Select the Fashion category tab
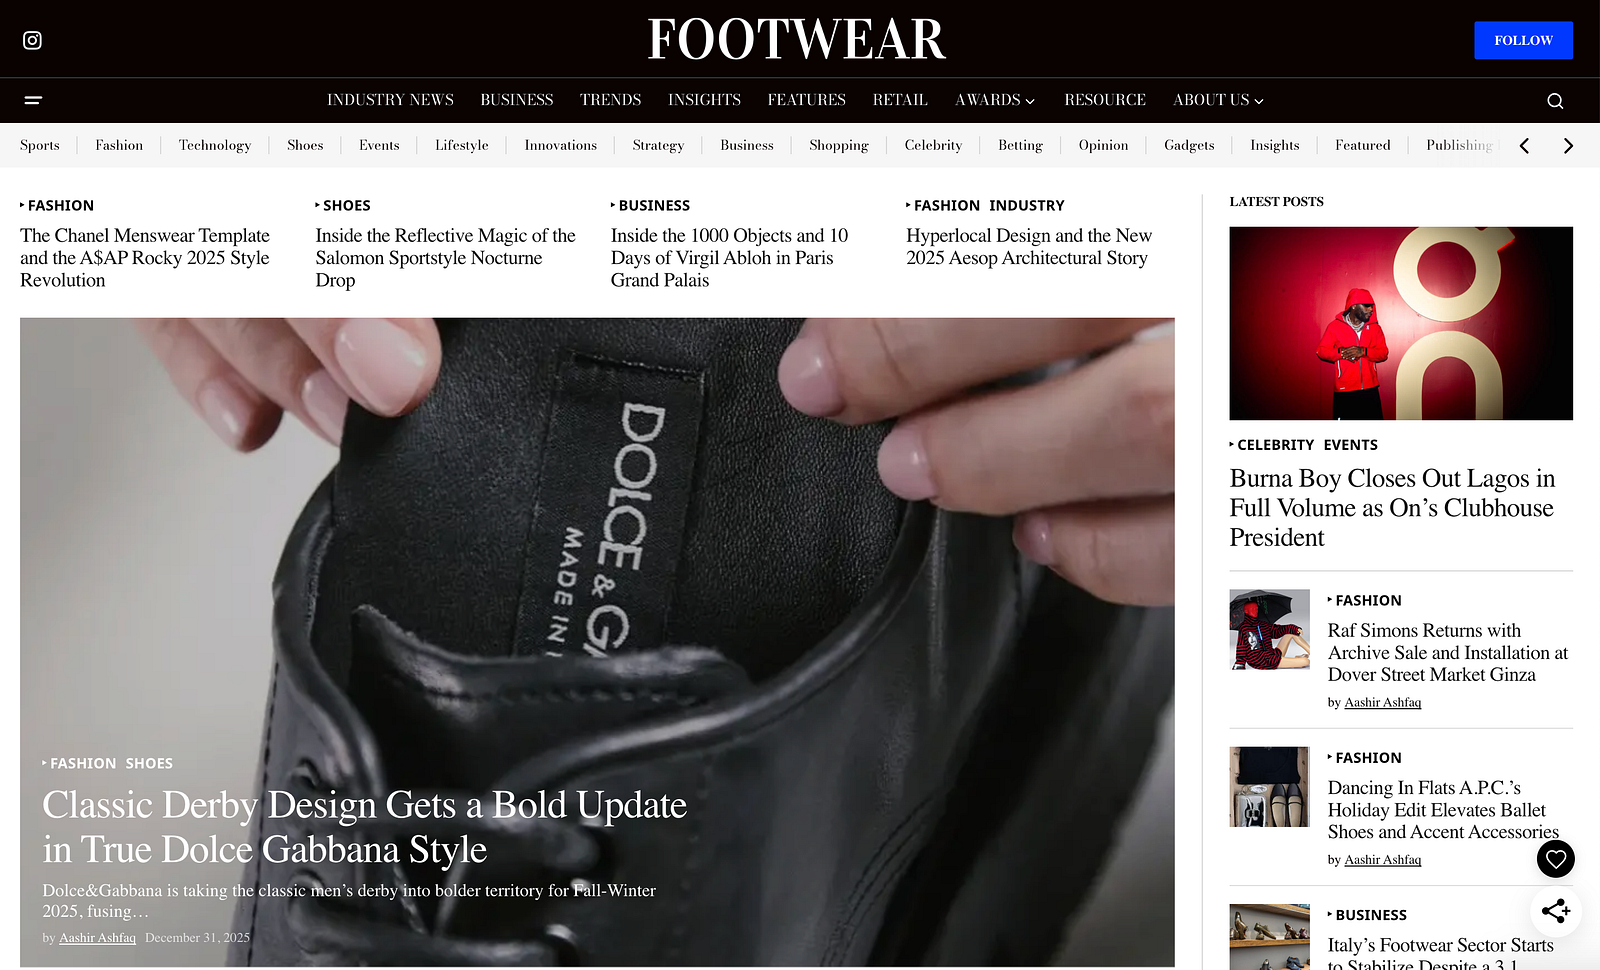1600x970 pixels. tap(119, 145)
